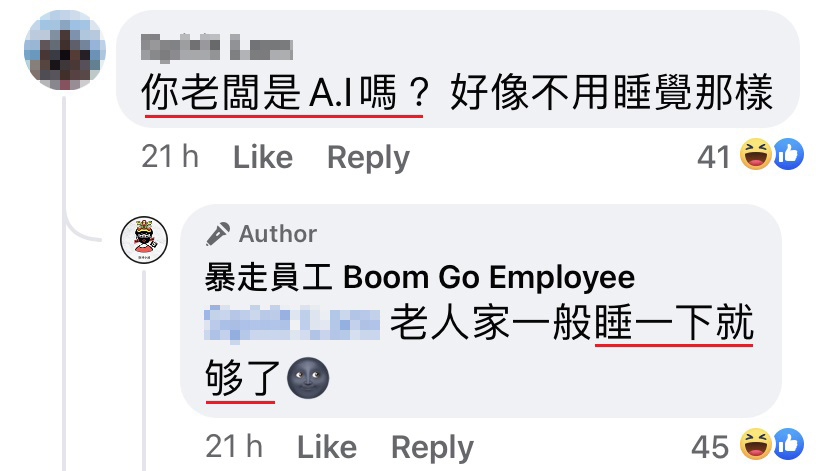The image size is (828, 471).
Task: View the thumbs-up reaction on top comment
Action: coord(788,154)
